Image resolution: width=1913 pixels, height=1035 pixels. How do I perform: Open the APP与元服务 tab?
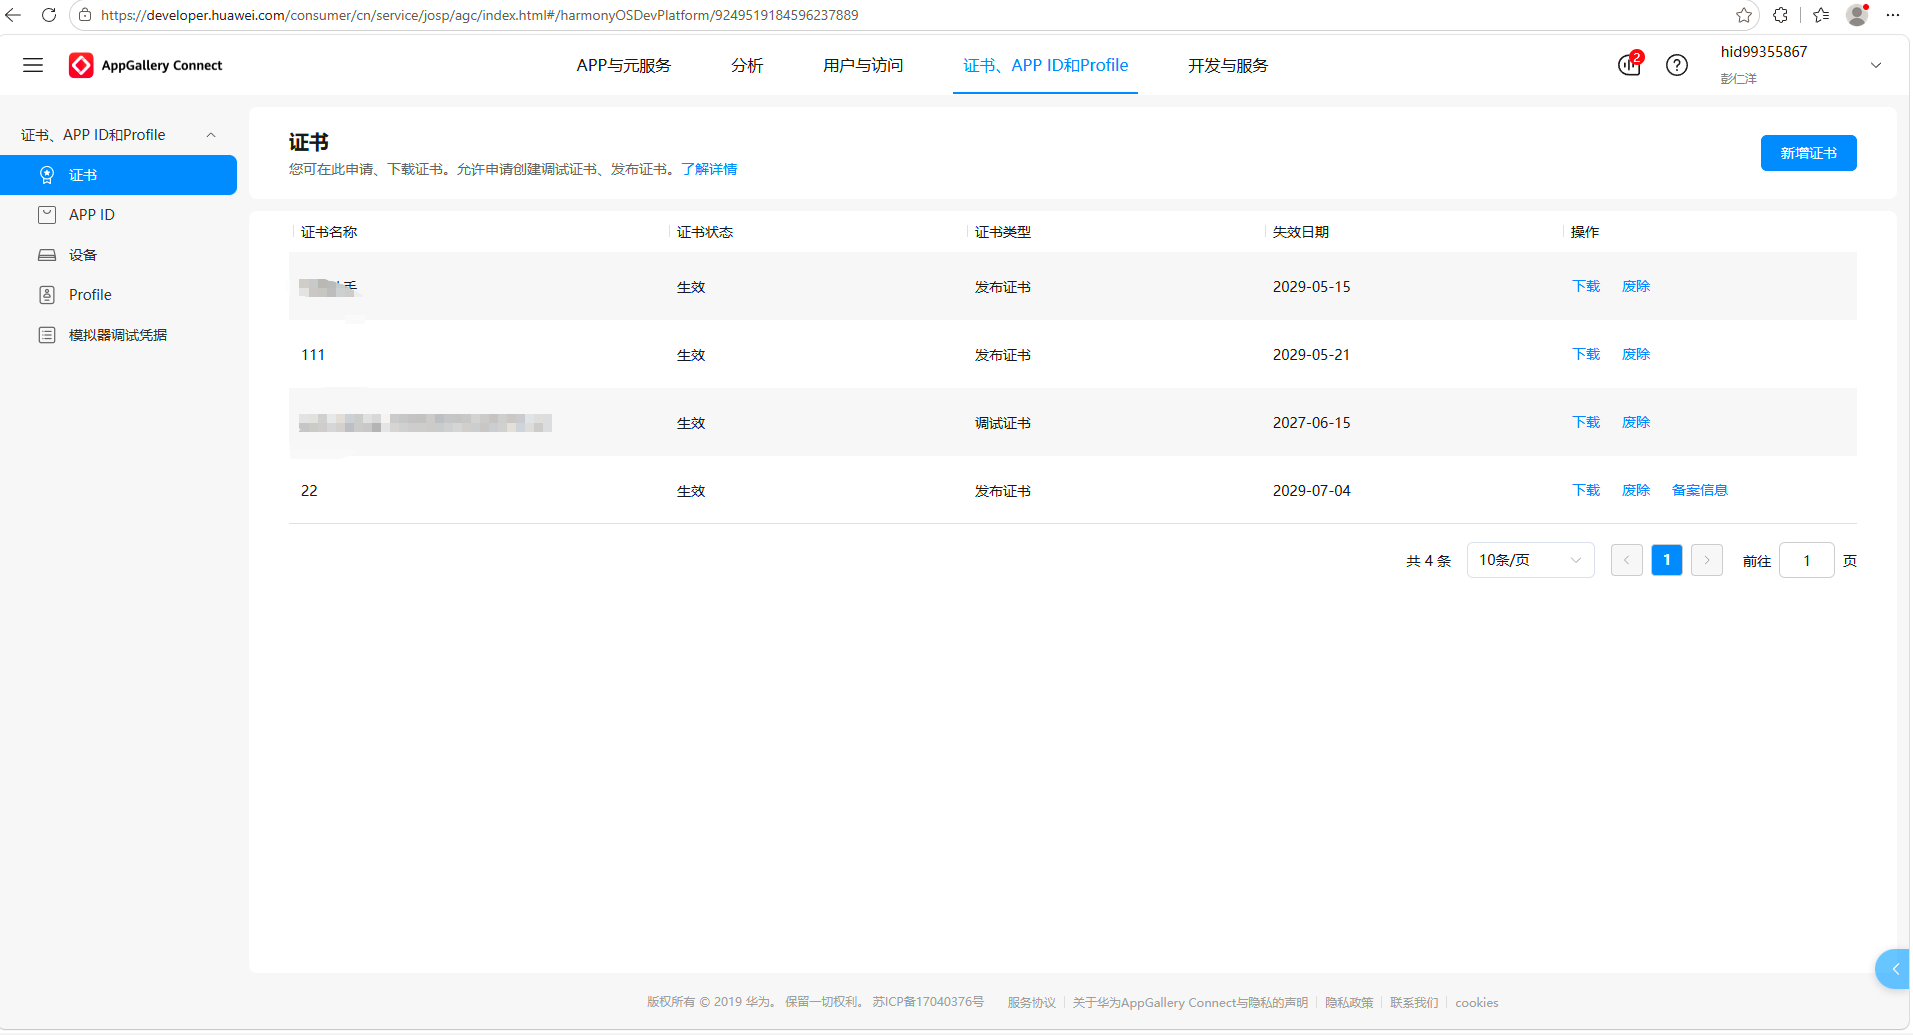click(624, 65)
